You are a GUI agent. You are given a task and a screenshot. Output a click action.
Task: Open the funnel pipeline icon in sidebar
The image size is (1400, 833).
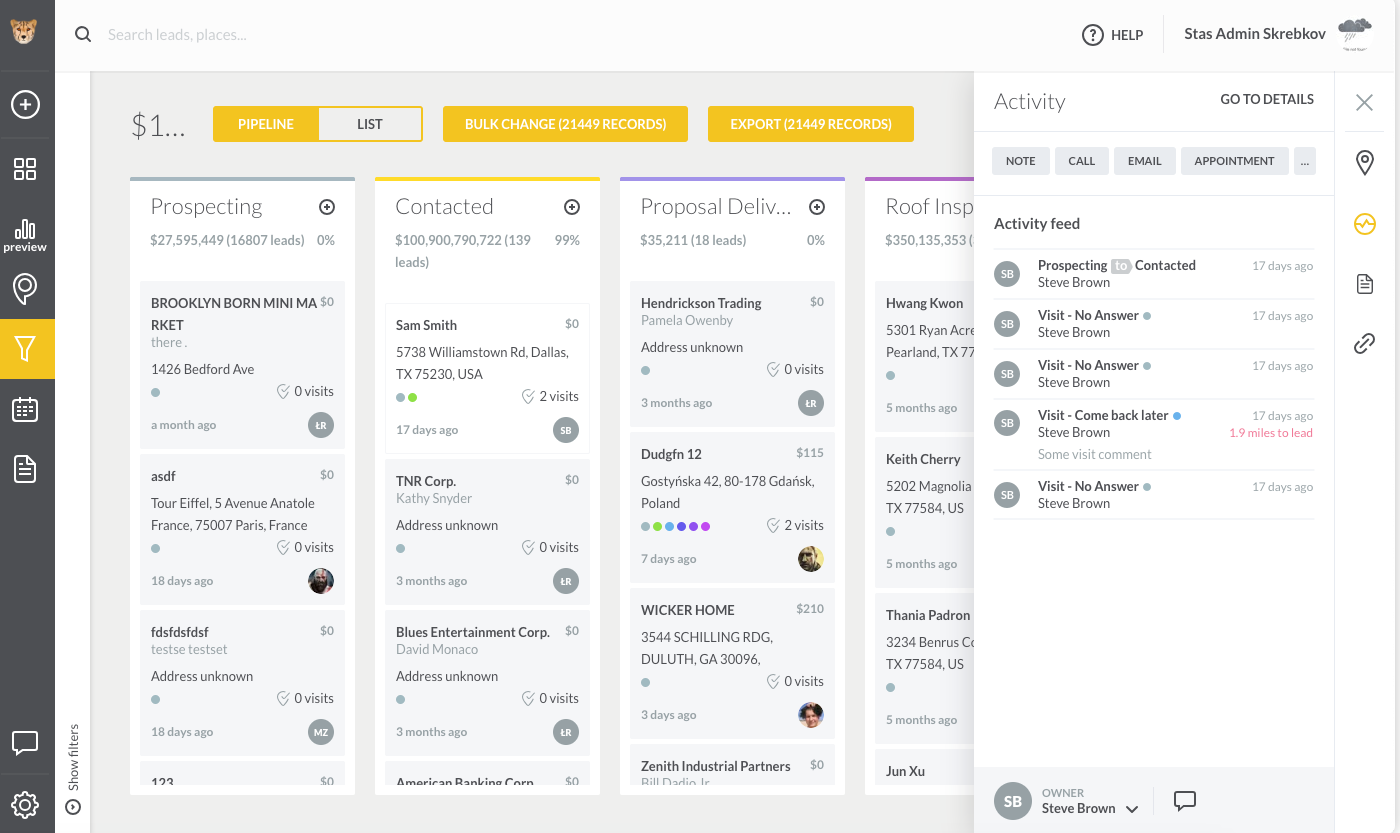tap(26, 349)
